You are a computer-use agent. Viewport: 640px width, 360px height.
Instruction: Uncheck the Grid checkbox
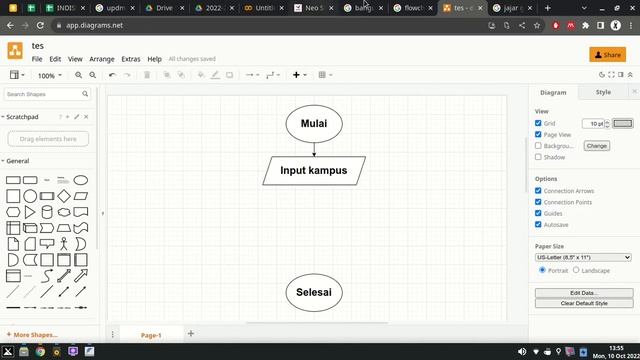tap(538, 123)
